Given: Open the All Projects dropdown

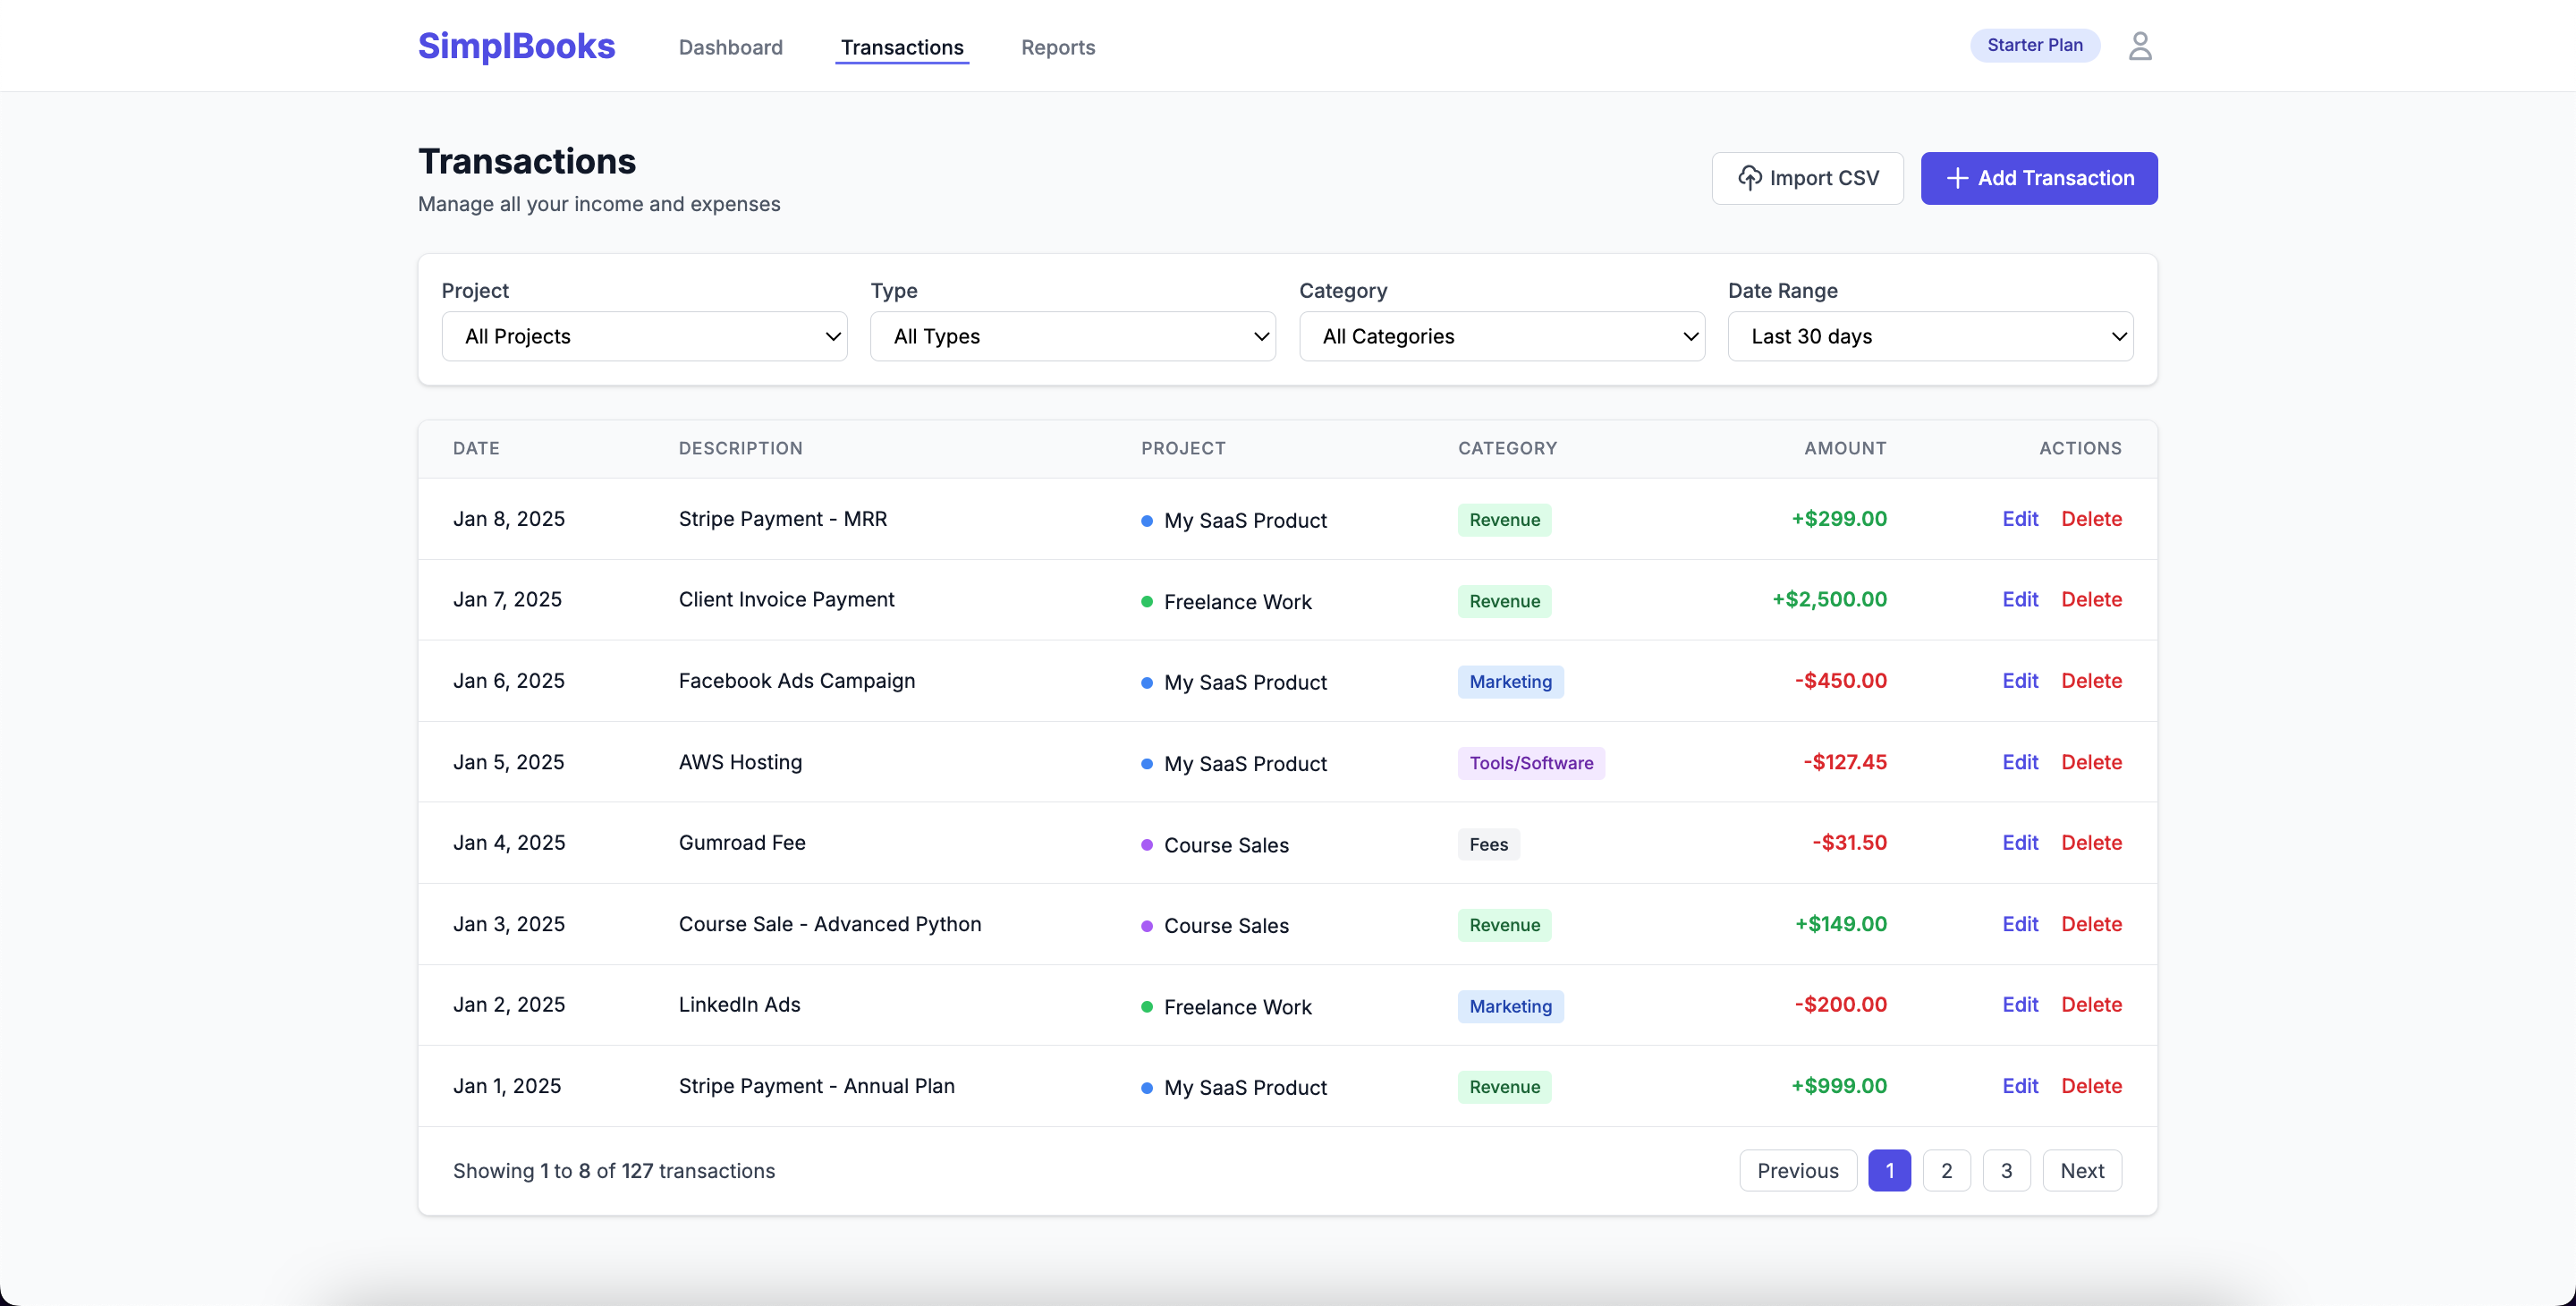Looking at the screenshot, I should point(644,336).
